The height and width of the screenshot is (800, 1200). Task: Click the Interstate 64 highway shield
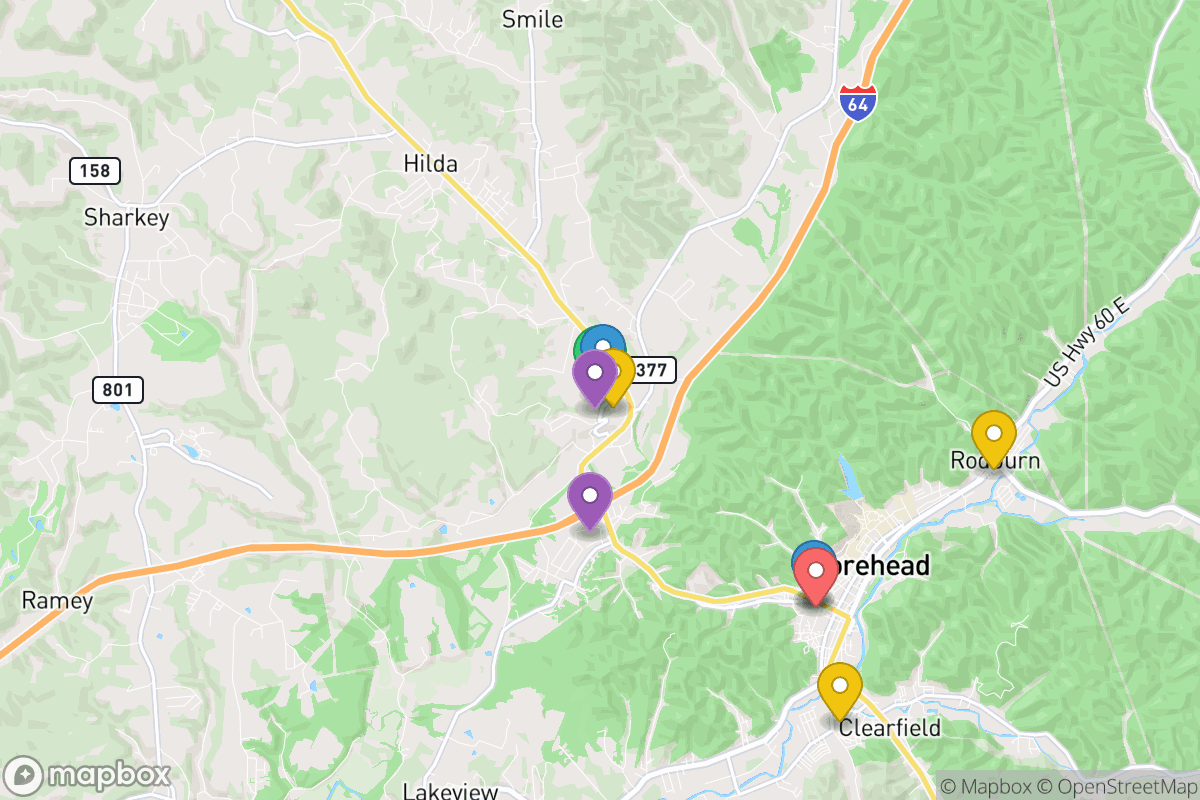coord(857,102)
